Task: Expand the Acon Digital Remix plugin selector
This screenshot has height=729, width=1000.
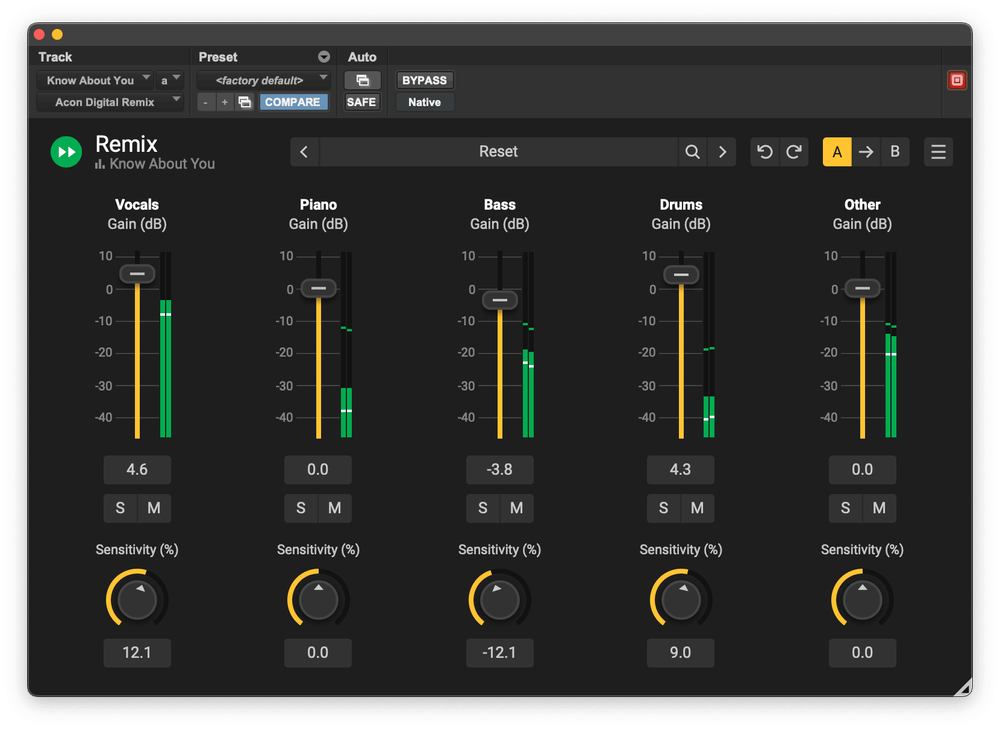Action: click(x=110, y=102)
